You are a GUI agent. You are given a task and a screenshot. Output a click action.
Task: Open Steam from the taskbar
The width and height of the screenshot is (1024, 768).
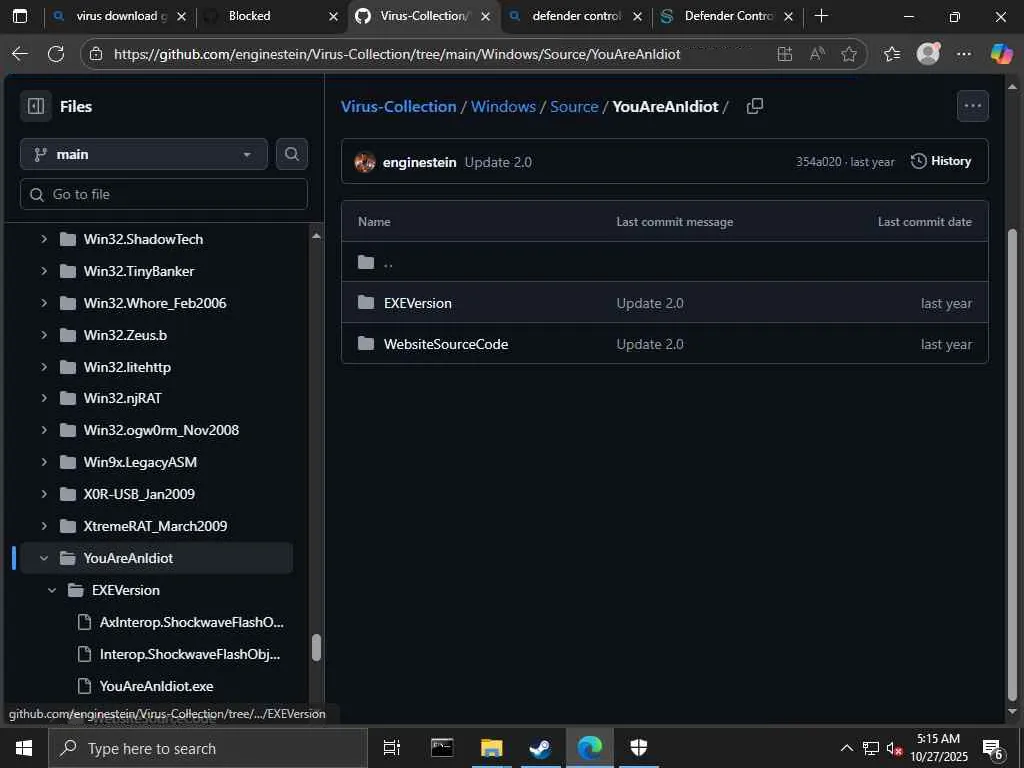541,748
